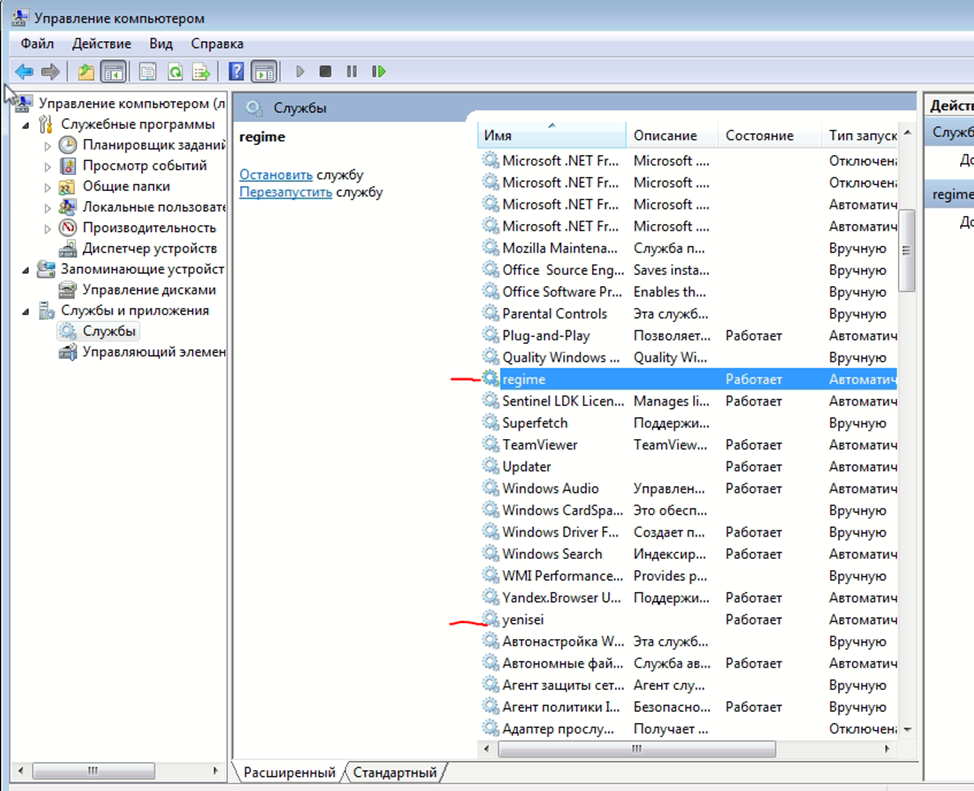Image resolution: width=974 pixels, height=791 pixels.
Task: Click the Forward arrow toolbar icon
Action: click(x=50, y=71)
